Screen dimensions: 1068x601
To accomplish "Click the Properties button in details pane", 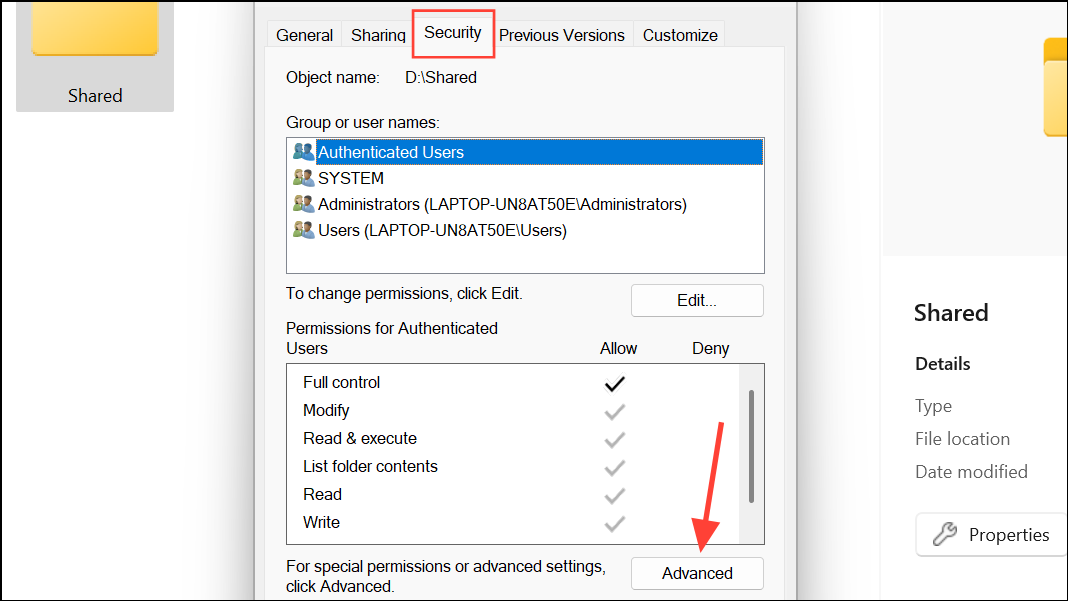I will tap(992, 534).
